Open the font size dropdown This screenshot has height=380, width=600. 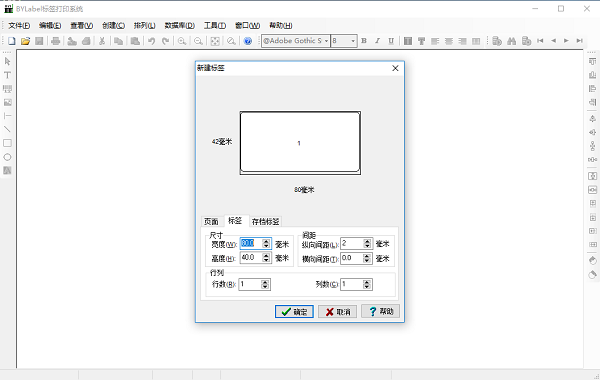[353, 41]
